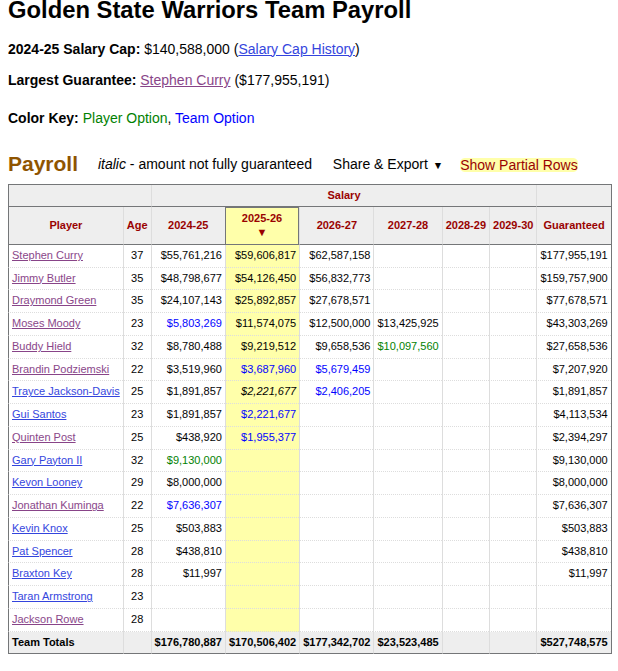The width and height of the screenshot is (618, 671).
Task: Sort by the 2025-26 column header
Action: (x=262, y=225)
